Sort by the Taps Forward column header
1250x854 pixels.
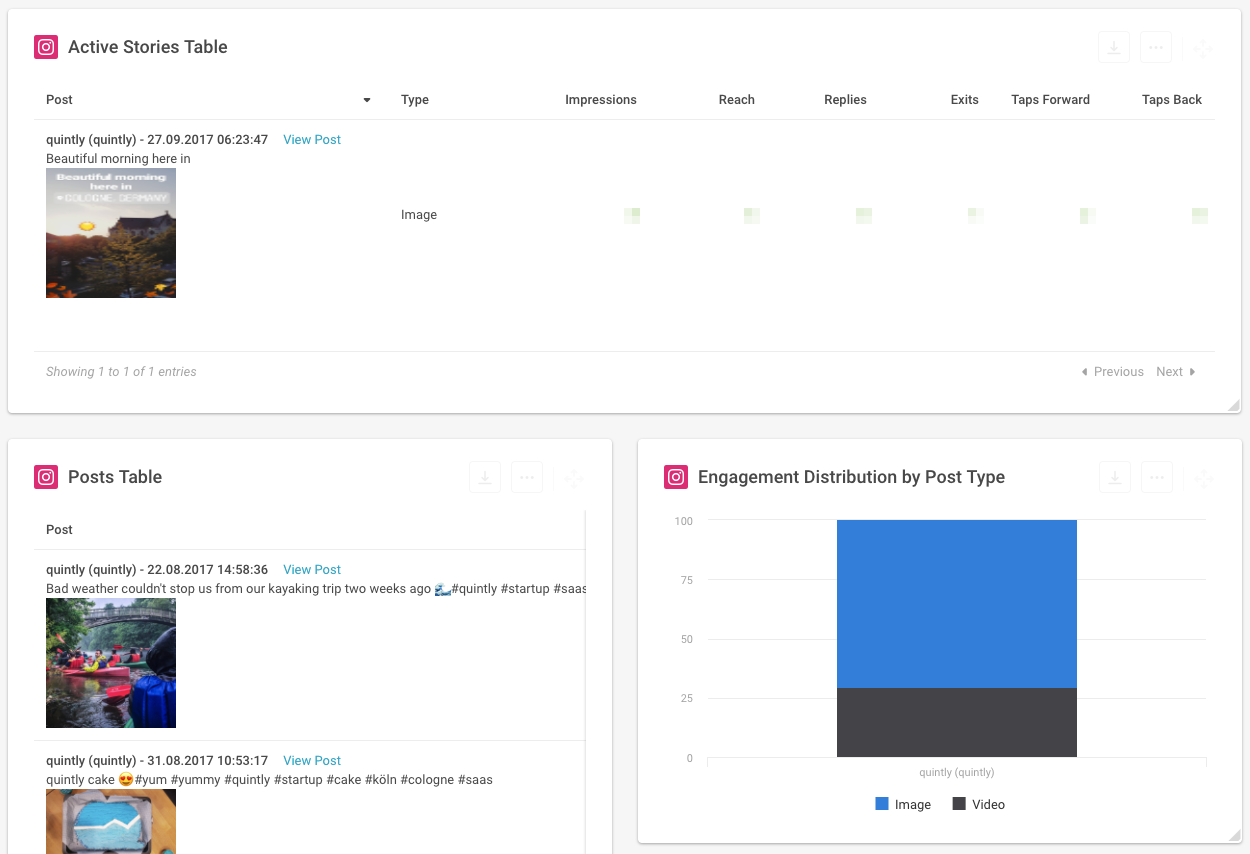coord(1051,100)
